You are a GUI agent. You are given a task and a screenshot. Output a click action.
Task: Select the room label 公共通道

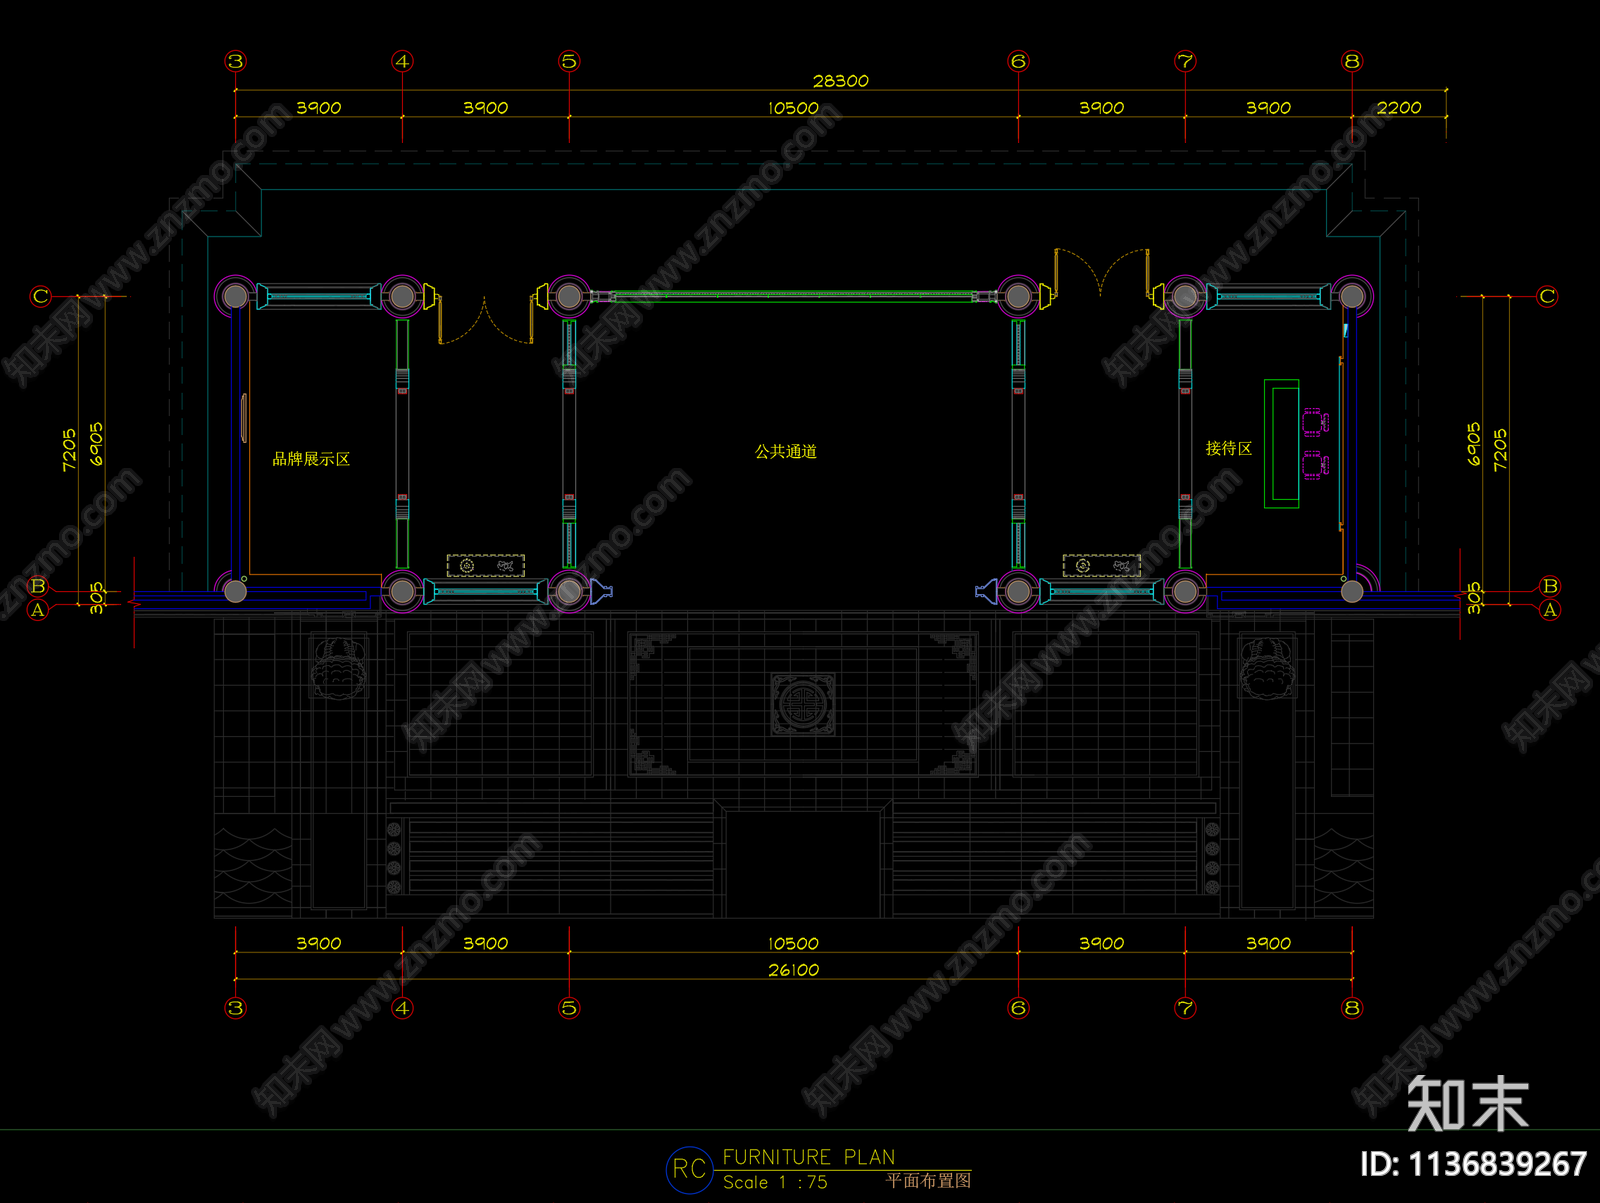click(x=786, y=452)
